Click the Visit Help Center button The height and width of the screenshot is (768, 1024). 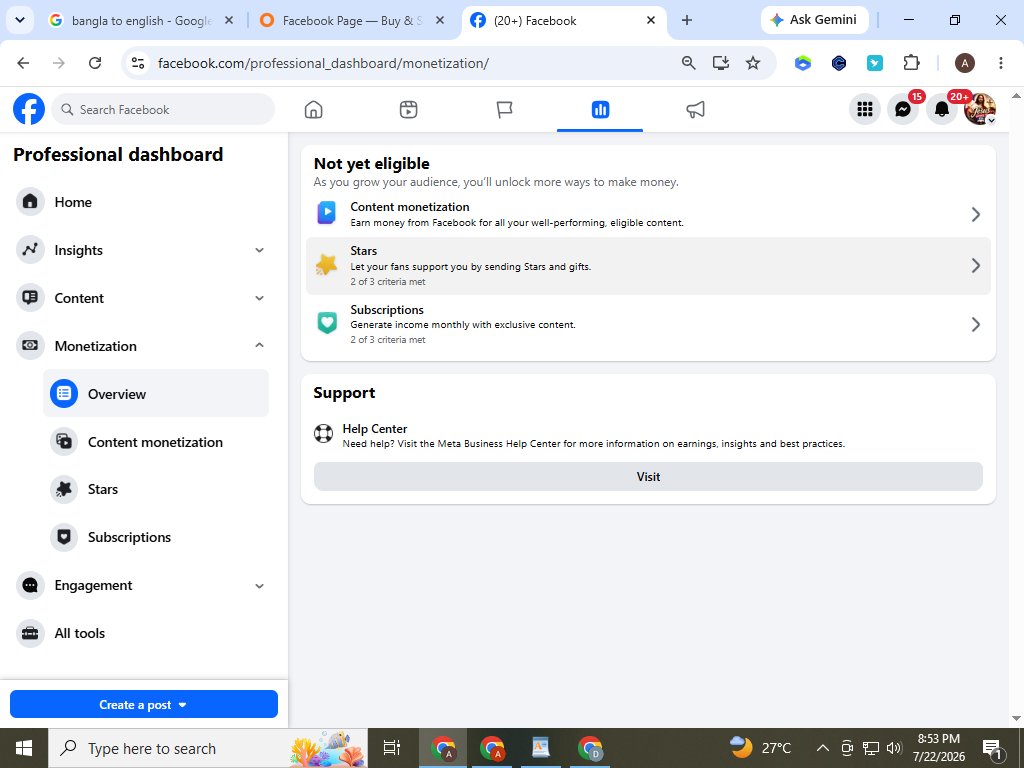click(648, 477)
